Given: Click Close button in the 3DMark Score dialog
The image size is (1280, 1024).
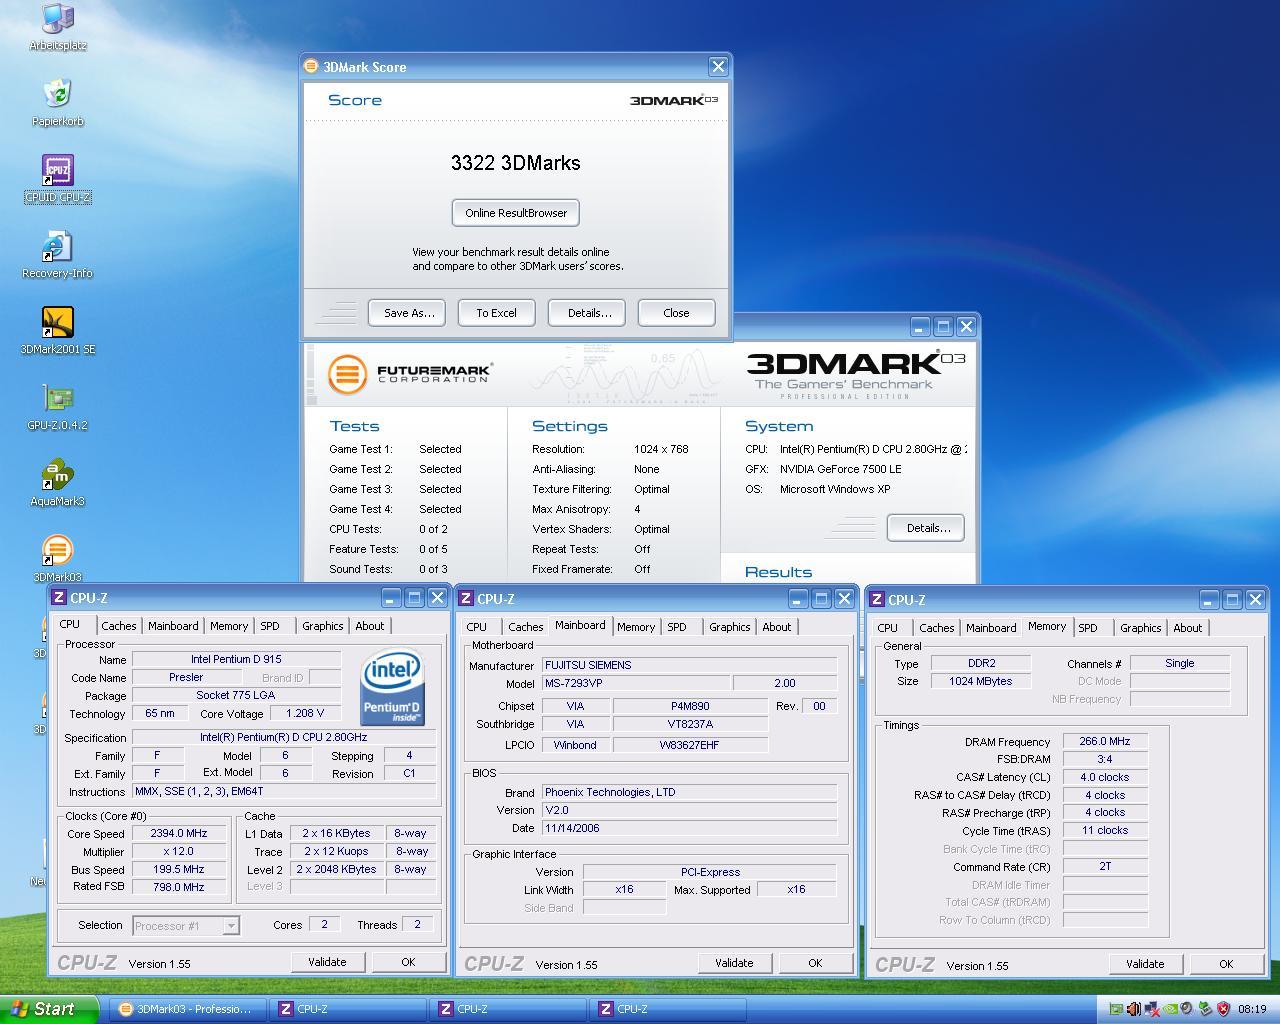Looking at the screenshot, I should (x=676, y=313).
